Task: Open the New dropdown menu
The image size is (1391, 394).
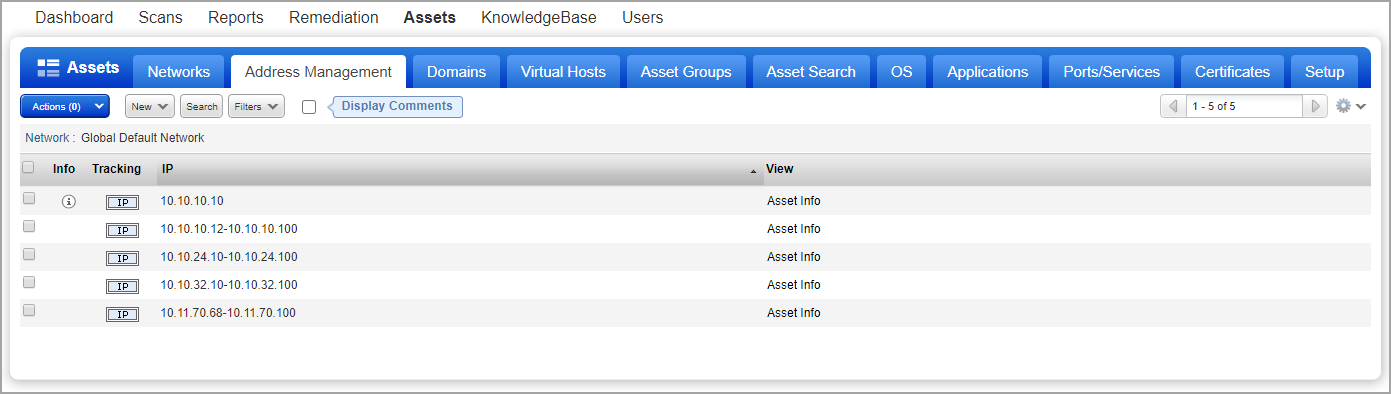Action: click(150, 106)
